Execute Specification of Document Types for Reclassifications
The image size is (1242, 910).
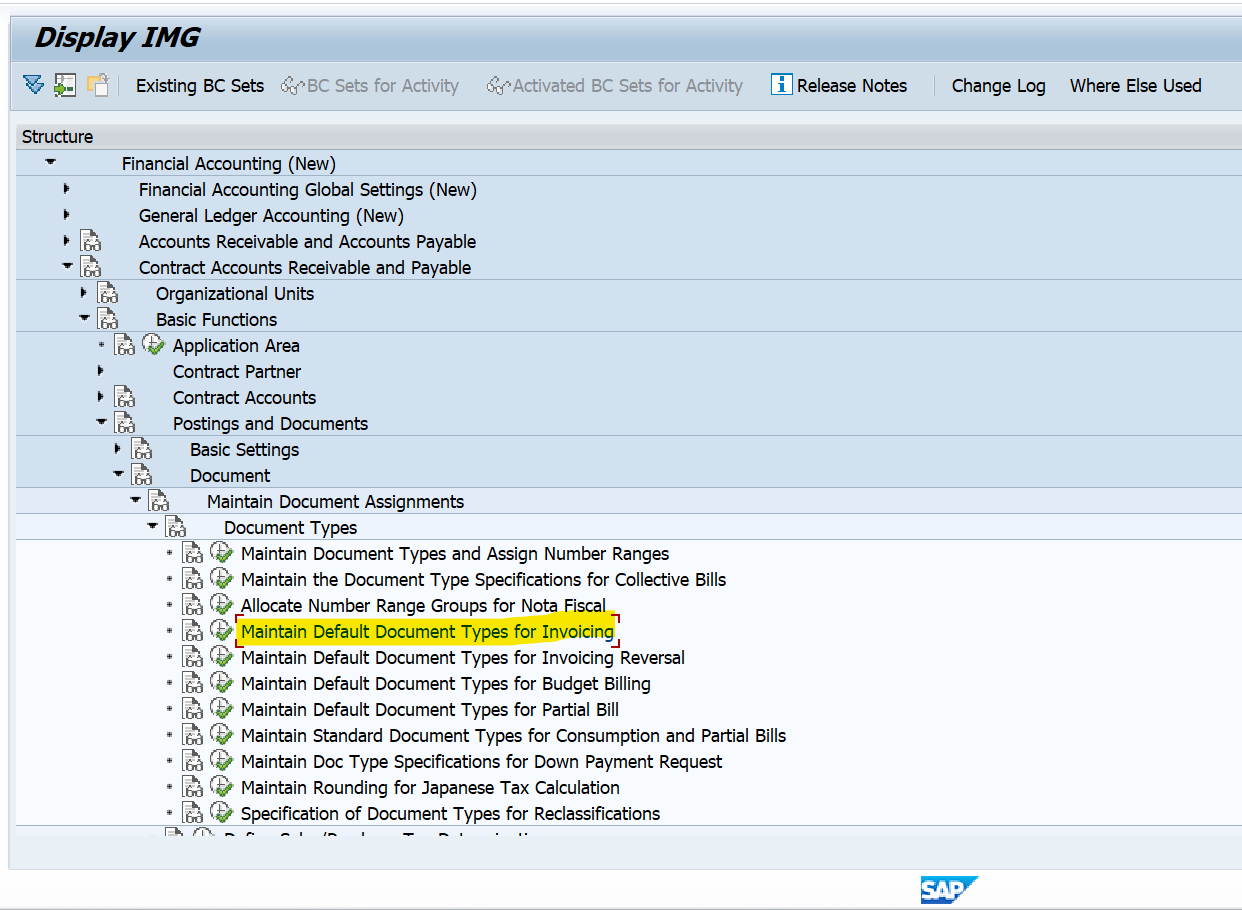(x=222, y=813)
